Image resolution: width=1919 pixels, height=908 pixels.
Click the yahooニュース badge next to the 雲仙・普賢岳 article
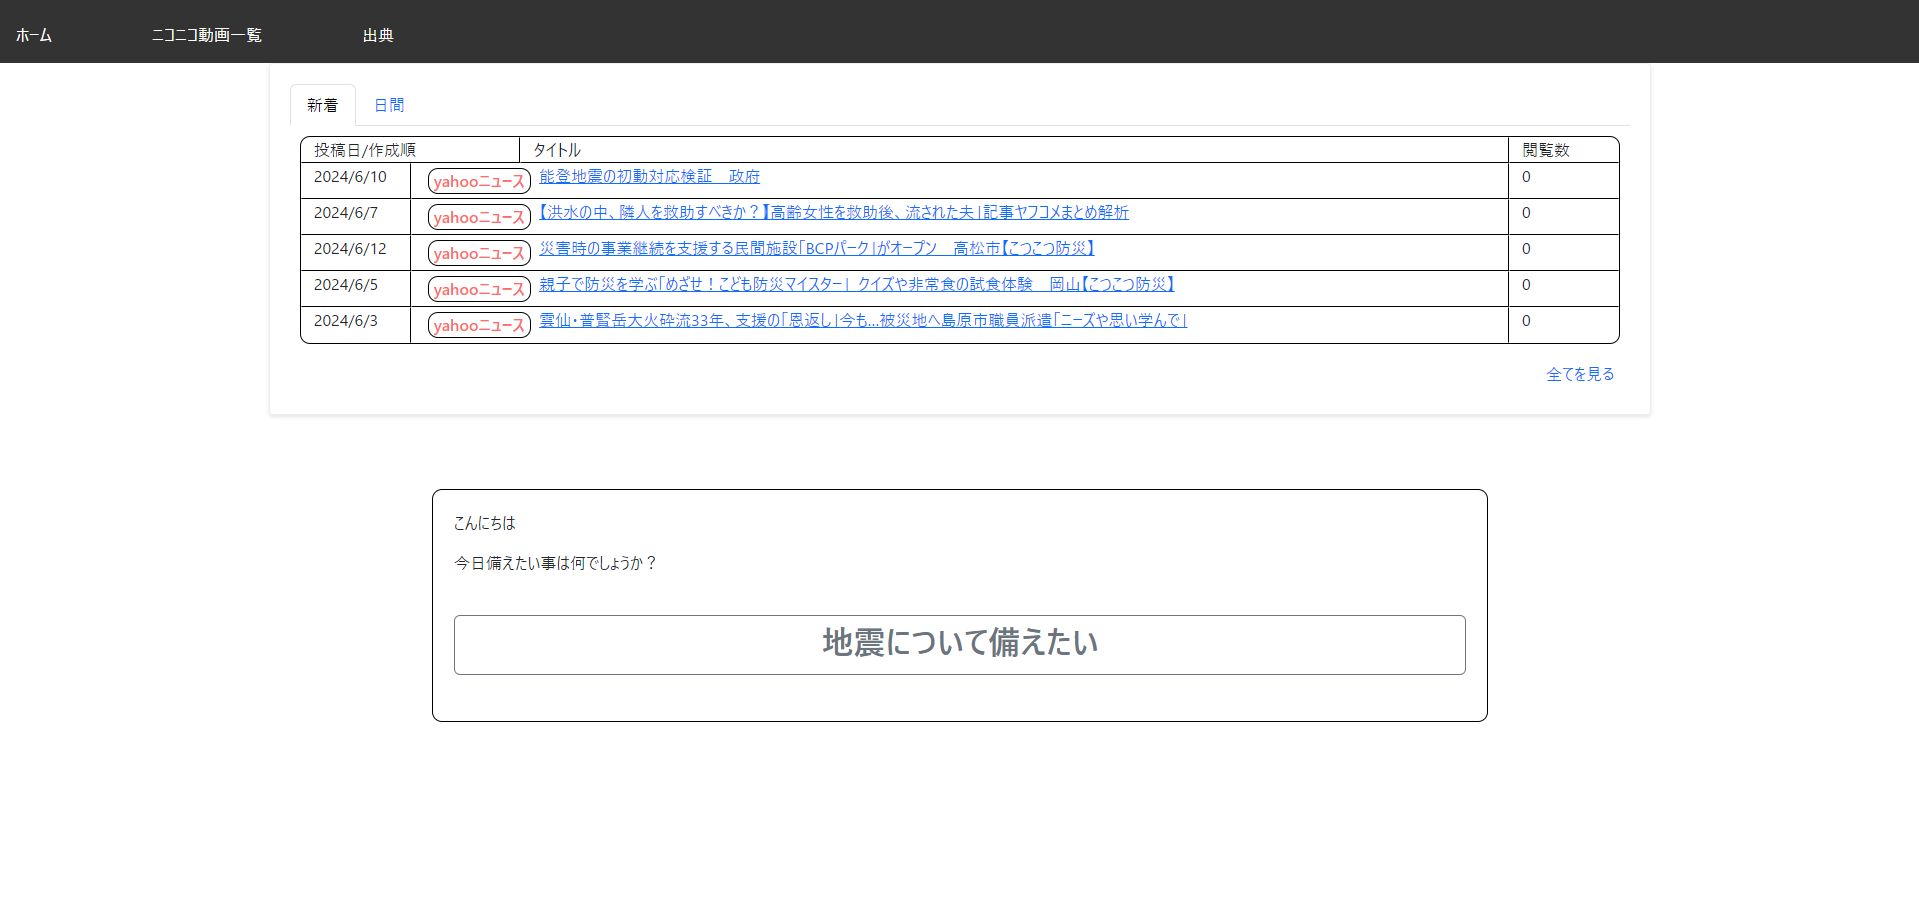pos(478,325)
